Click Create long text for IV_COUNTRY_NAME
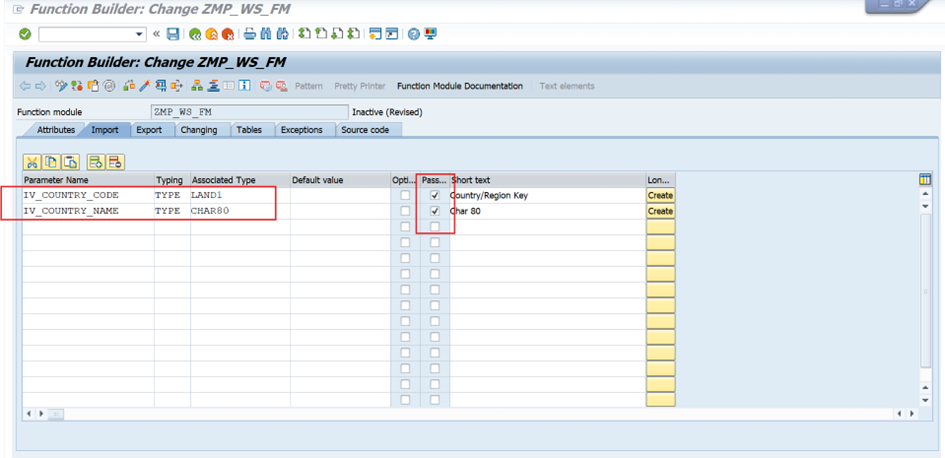945x458 pixels. pyautogui.click(x=661, y=211)
